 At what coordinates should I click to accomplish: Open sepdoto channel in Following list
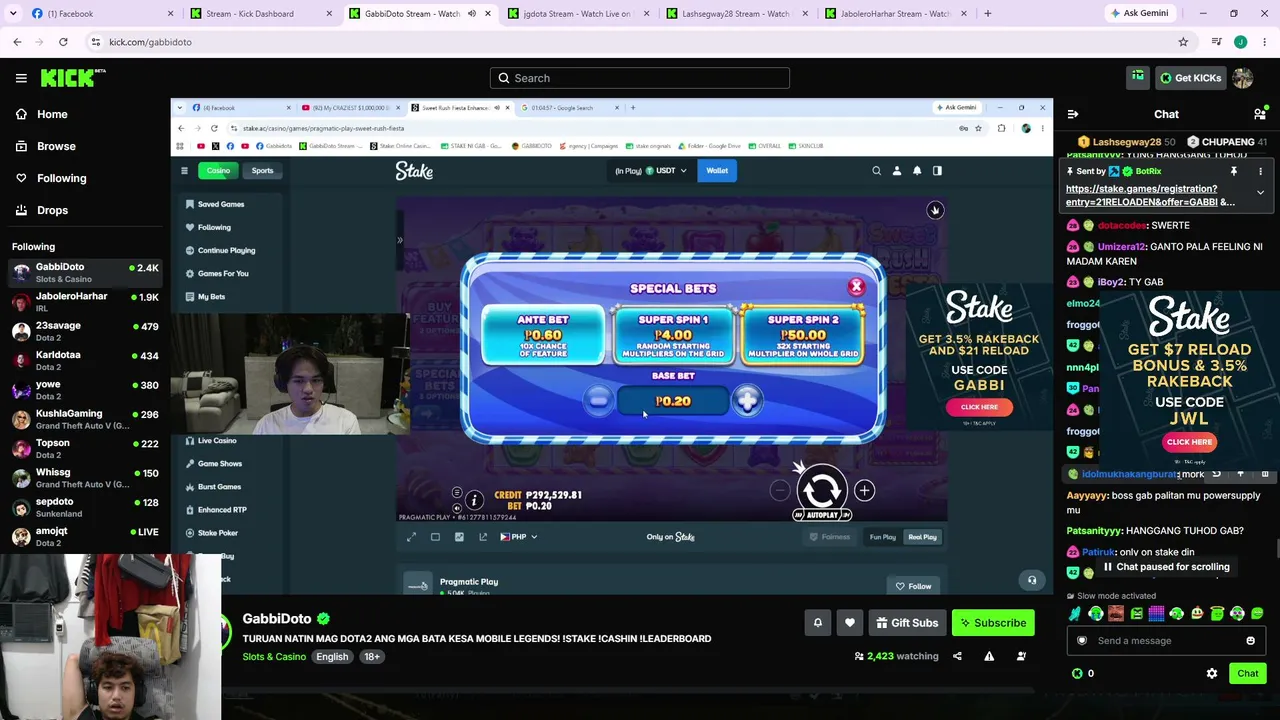pos(85,507)
